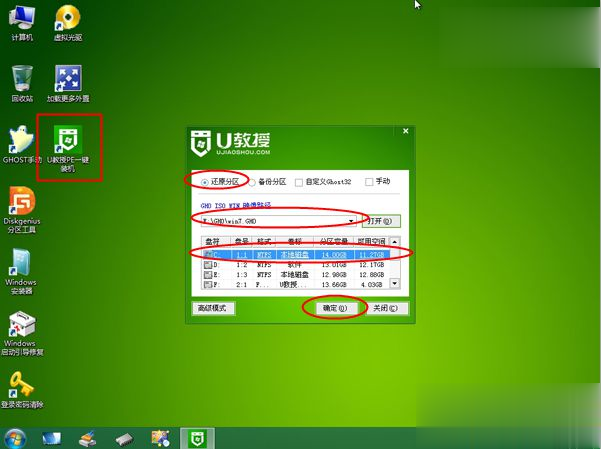
Task: Open Windows 安装器 desktop shortcut
Action: pyautogui.click(x=21, y=271)
